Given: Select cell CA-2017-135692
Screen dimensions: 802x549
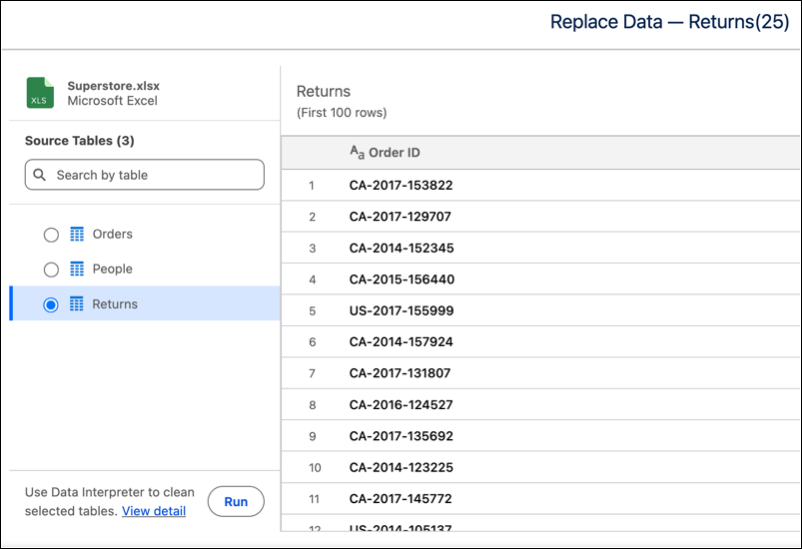Looking at the screenshot, I should click(401, 436).
